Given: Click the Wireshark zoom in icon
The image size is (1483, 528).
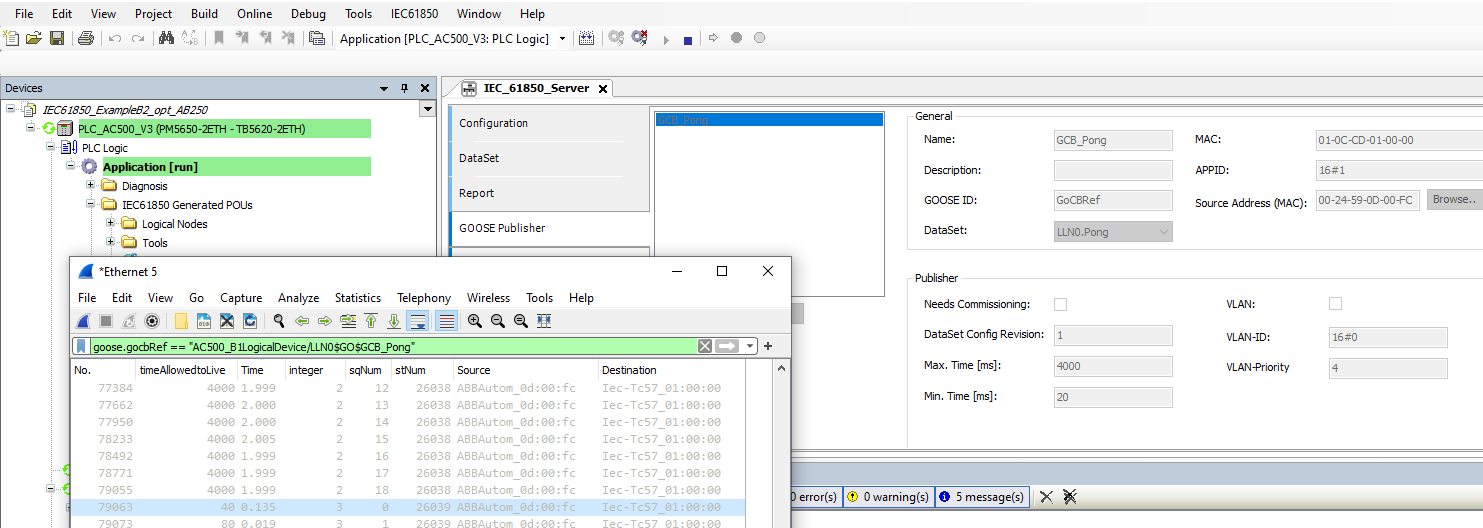Looking at the screenshot, I should [x=475, y=321].
